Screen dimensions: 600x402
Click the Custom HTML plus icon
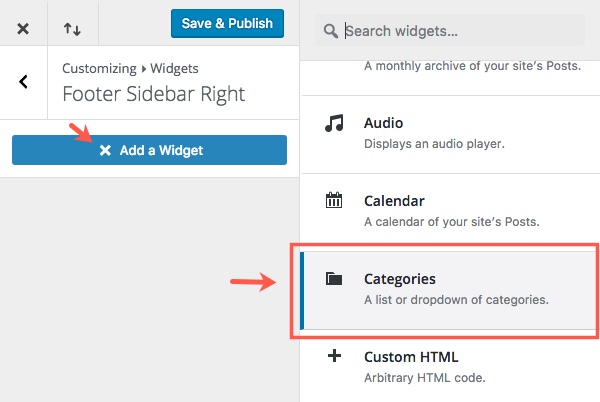tap(334, 357)
